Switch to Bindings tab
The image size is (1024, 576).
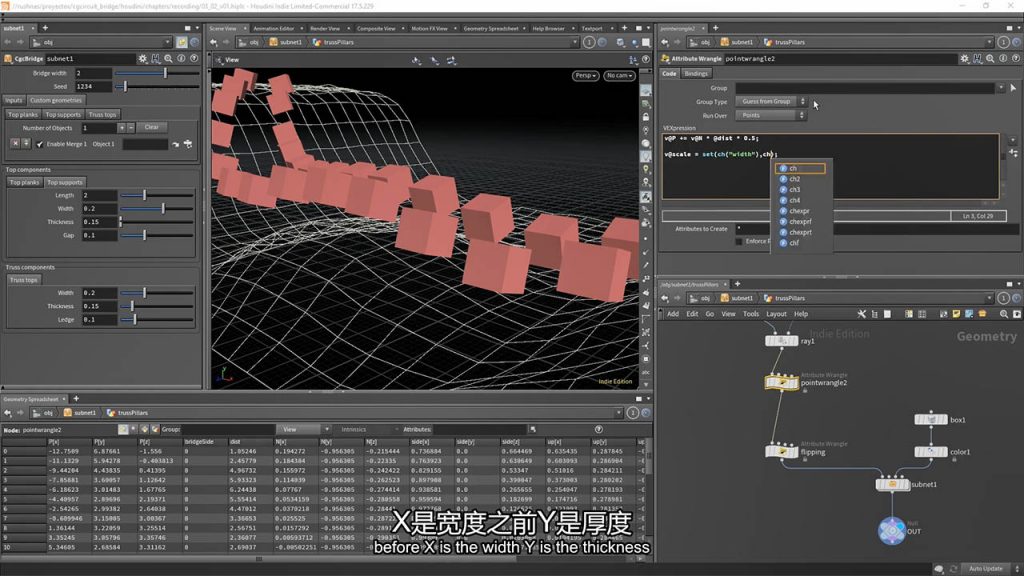(x=696, y=74)
